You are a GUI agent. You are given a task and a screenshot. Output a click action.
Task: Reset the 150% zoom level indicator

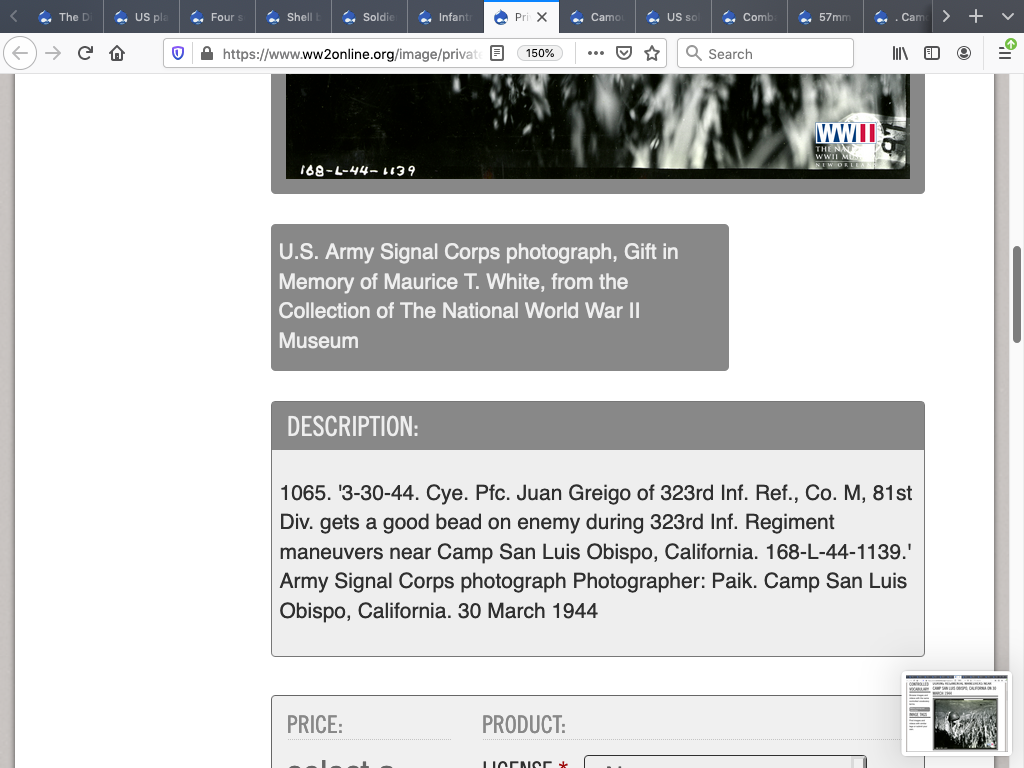[x=540, y=54]
